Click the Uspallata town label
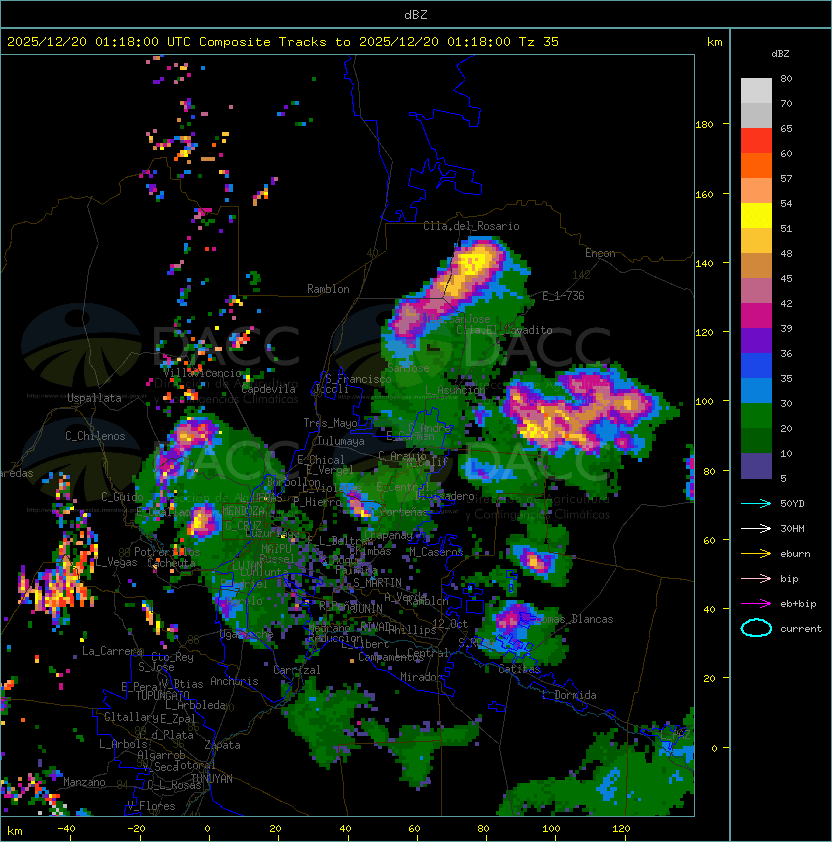832x842 pixels. pos(94,398)
